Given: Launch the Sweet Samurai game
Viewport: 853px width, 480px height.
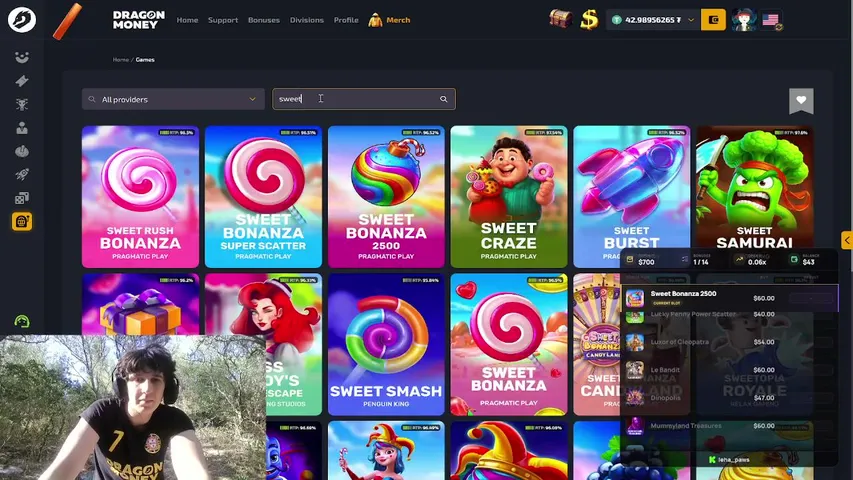Looking at the screenshot, I should 755,188.
